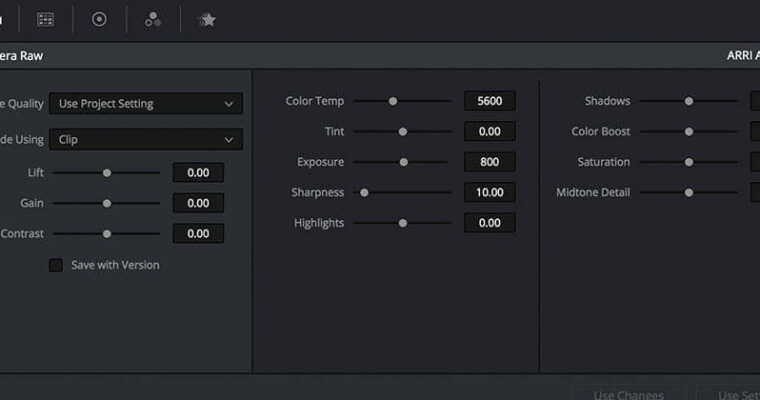This screenshot has height=400, width=760.
Task: Click the Exposure value field 800
Action: 490,162
